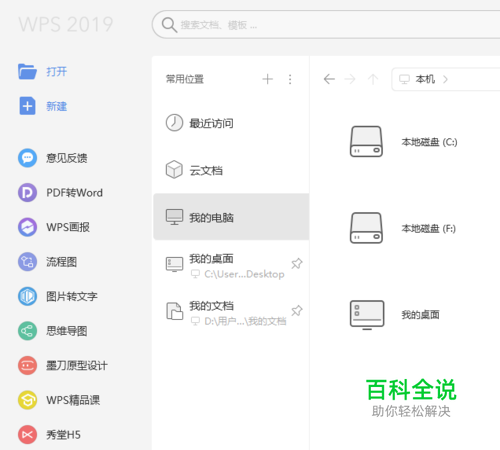Image resolution: width=500 pixels, height=450 pixels.
Task: Open the 流程图 flowchart icon
Action: click(27, 262)
